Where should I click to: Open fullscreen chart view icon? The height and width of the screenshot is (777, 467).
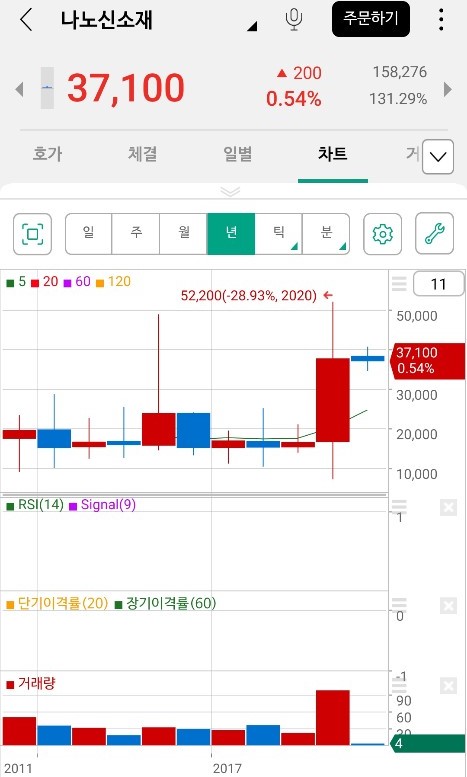click(x=32, y=234)
